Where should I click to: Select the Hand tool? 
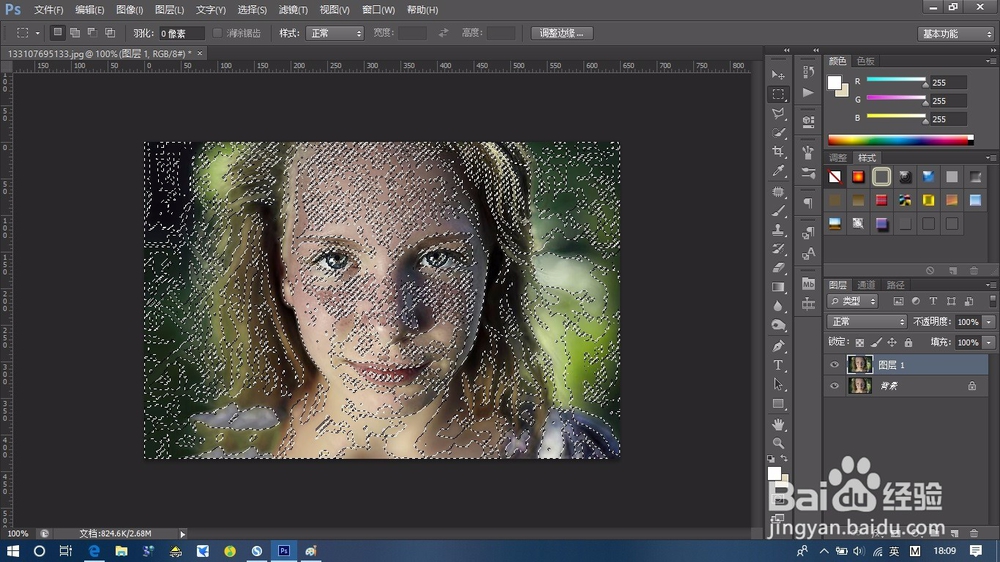point(778,424)
